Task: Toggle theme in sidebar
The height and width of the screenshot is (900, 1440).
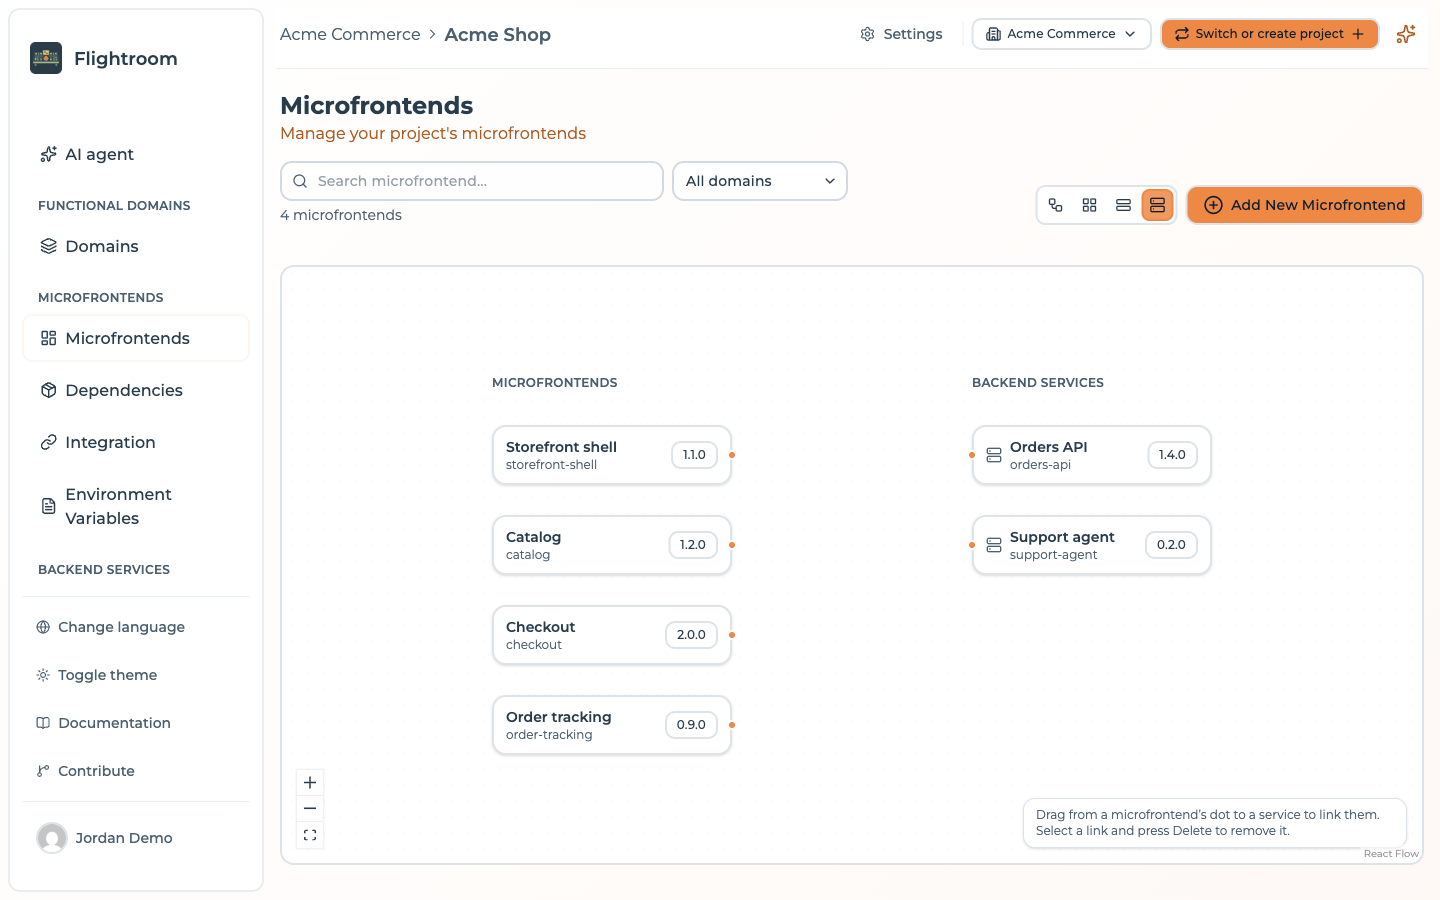Action: click(x=136, y=675)
